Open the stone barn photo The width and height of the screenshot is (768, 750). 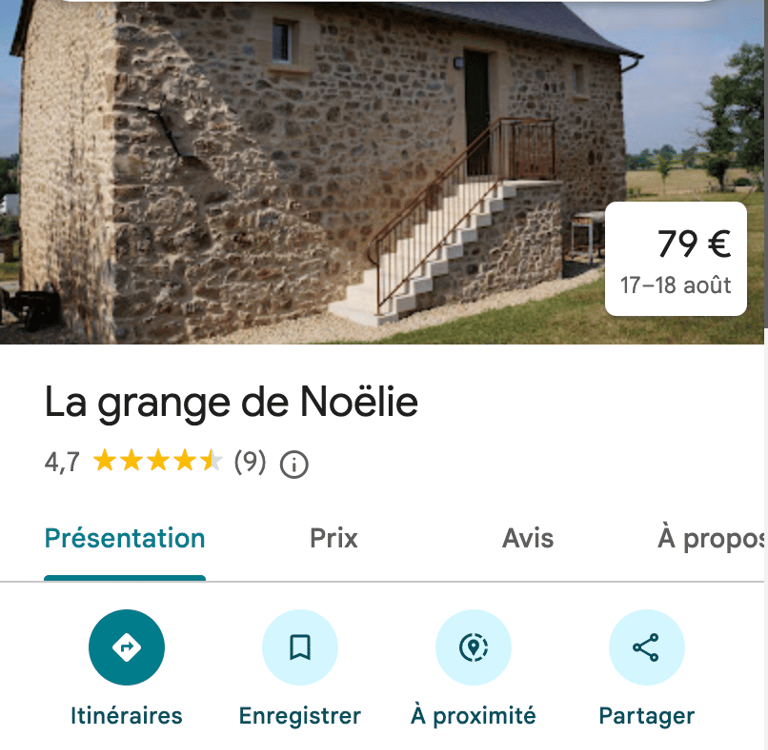click(313, 171)
